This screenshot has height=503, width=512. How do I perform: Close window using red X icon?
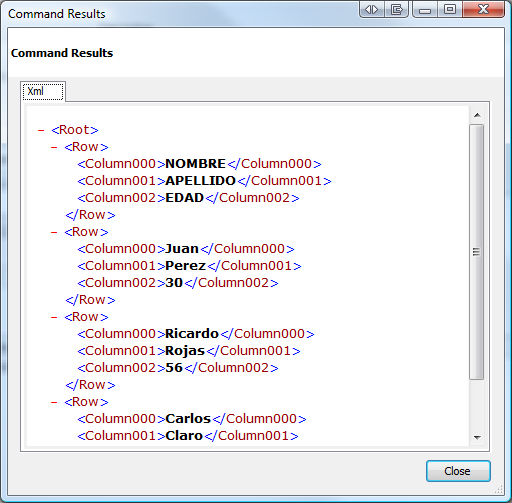483,9
